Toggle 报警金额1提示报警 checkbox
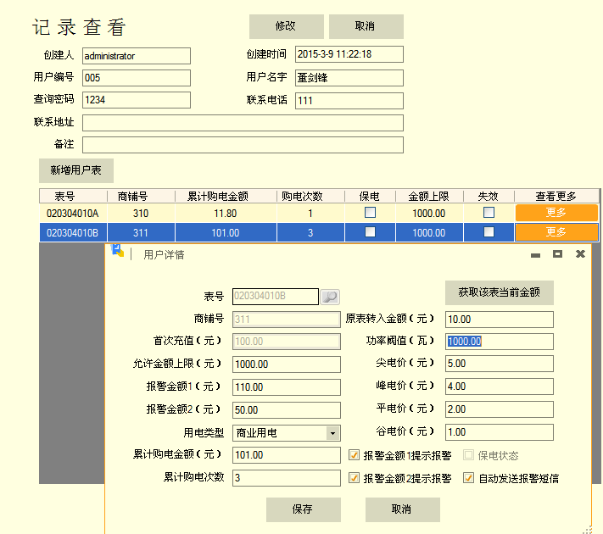 click(x=354, y=455)
